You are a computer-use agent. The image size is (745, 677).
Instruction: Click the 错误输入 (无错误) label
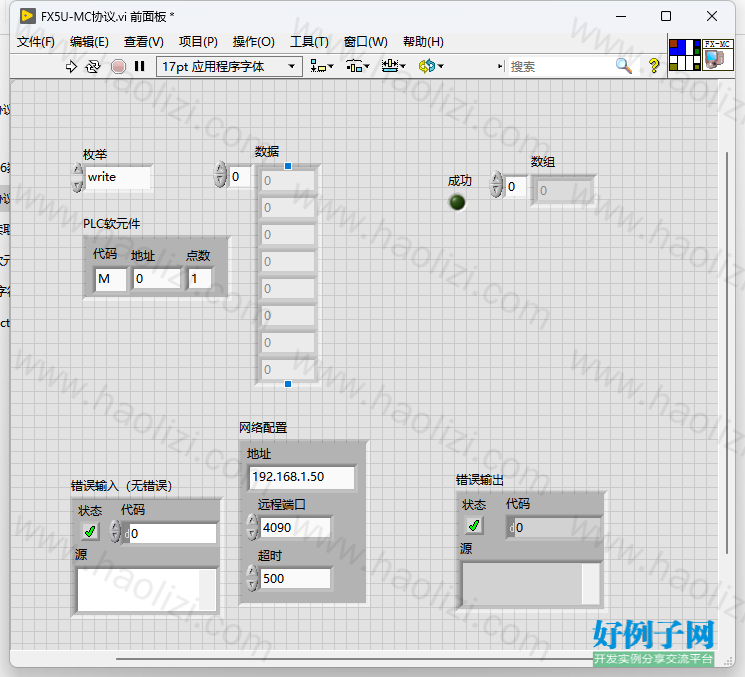tap(122, 486)
